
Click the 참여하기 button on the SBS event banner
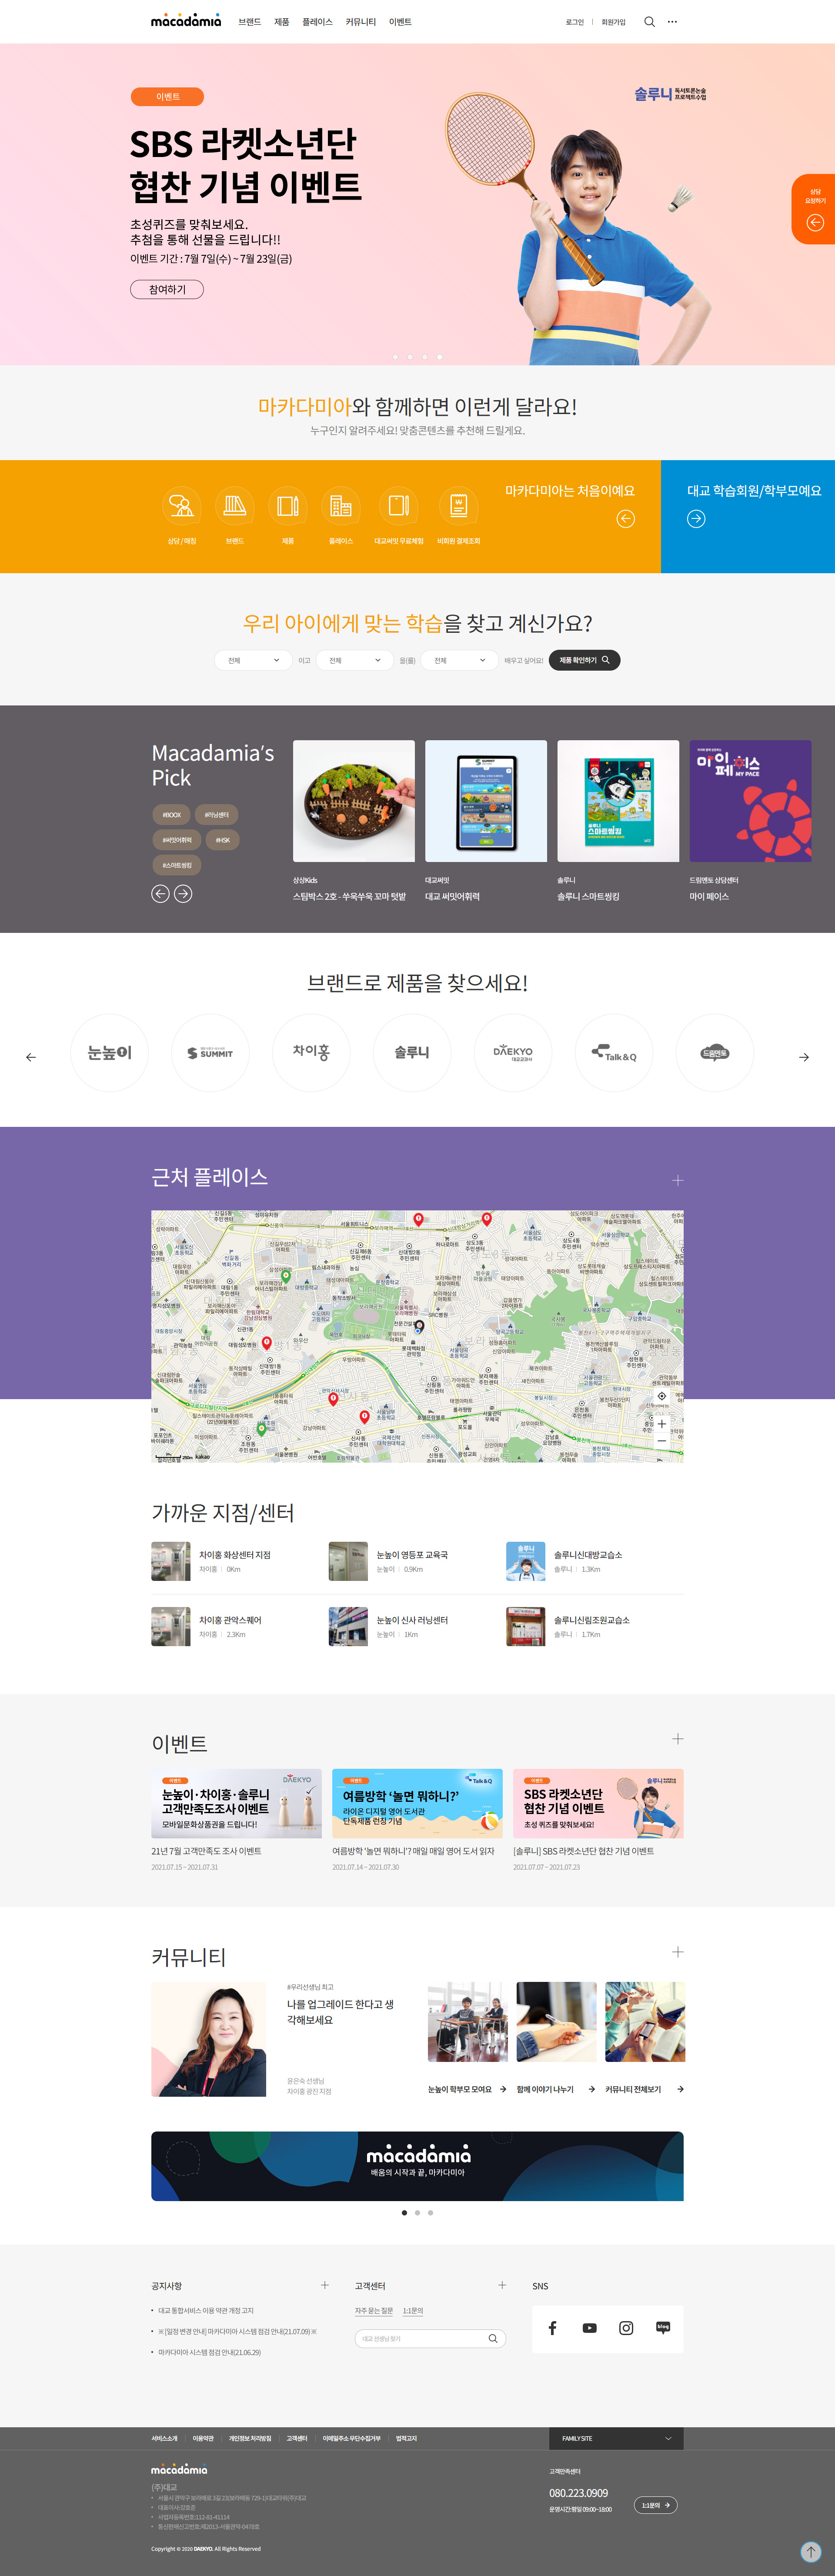(x=167, y=289)
